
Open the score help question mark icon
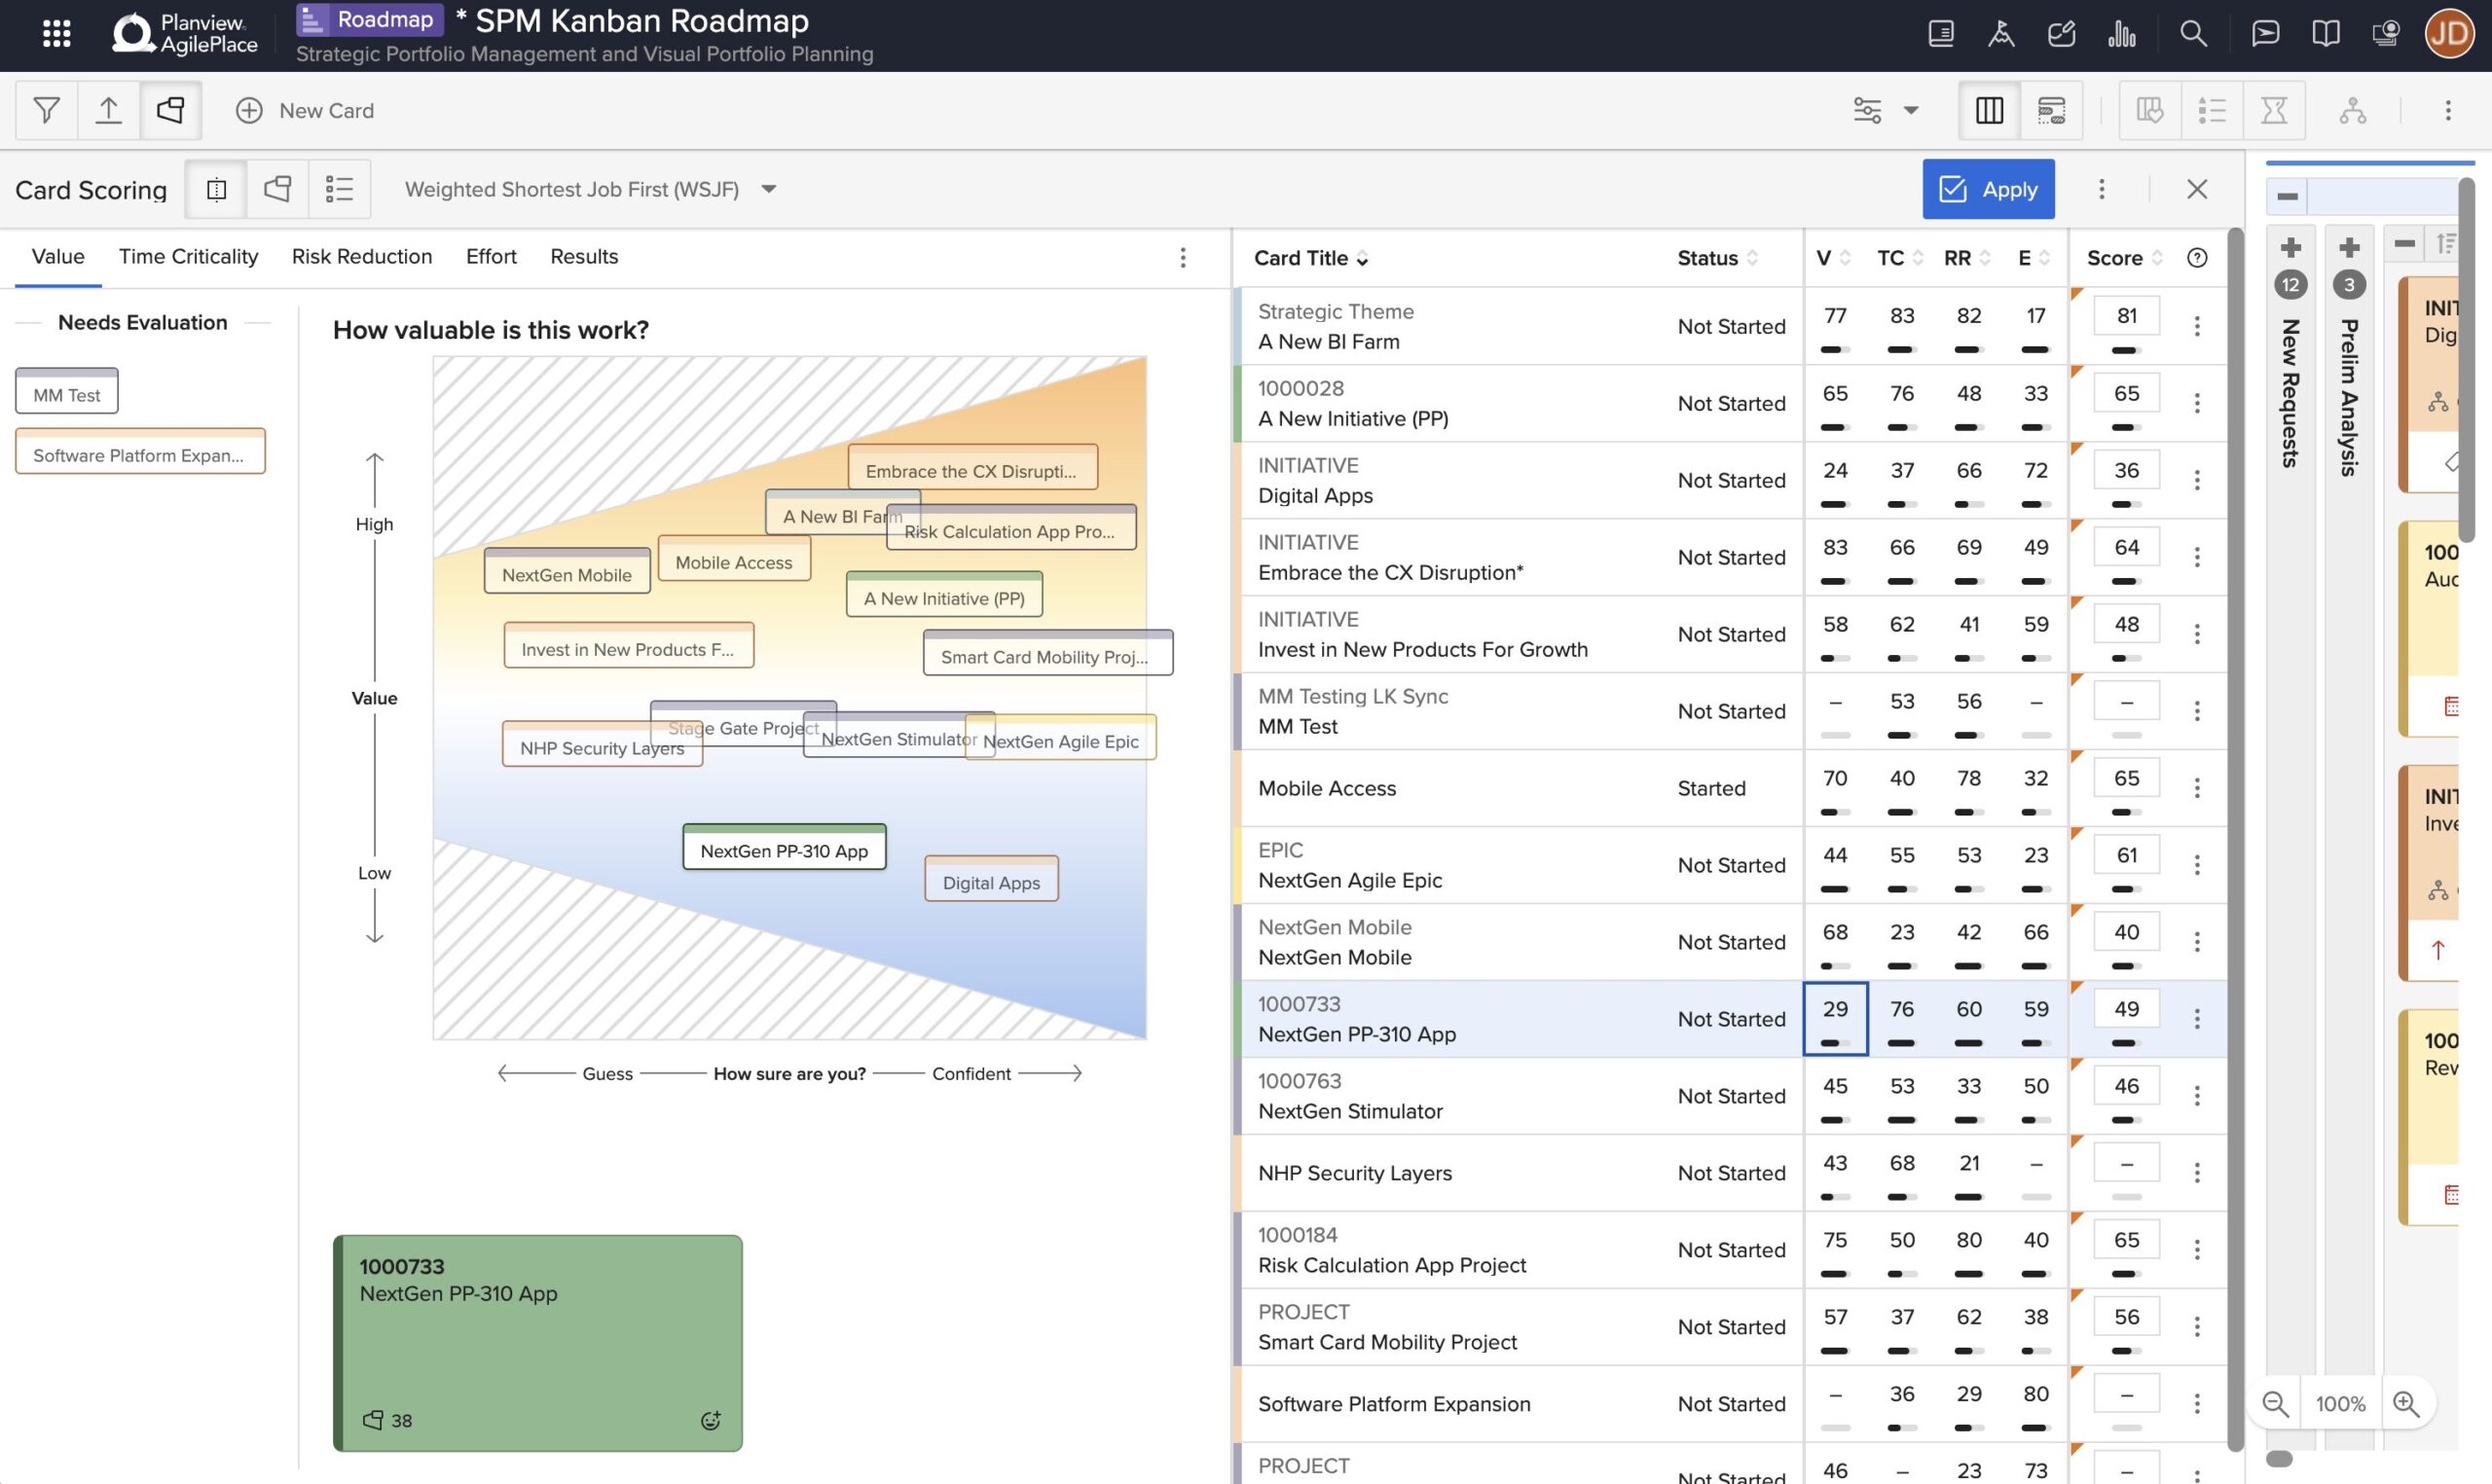point(2196,258)
